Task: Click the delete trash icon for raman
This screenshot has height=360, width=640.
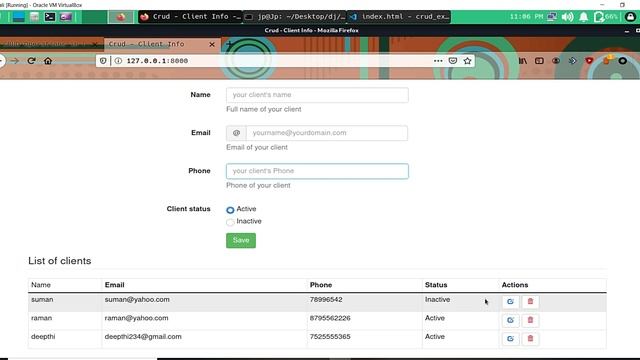Action: point(530,320)
